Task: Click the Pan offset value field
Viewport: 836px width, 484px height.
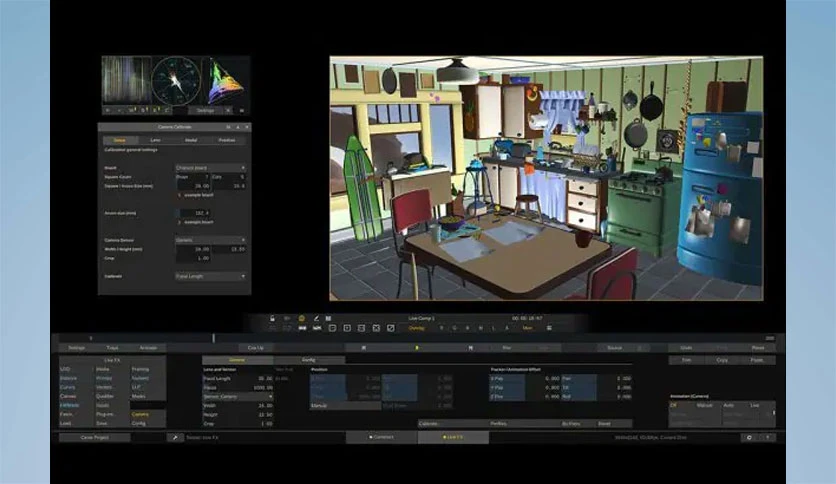Action: 614,378
